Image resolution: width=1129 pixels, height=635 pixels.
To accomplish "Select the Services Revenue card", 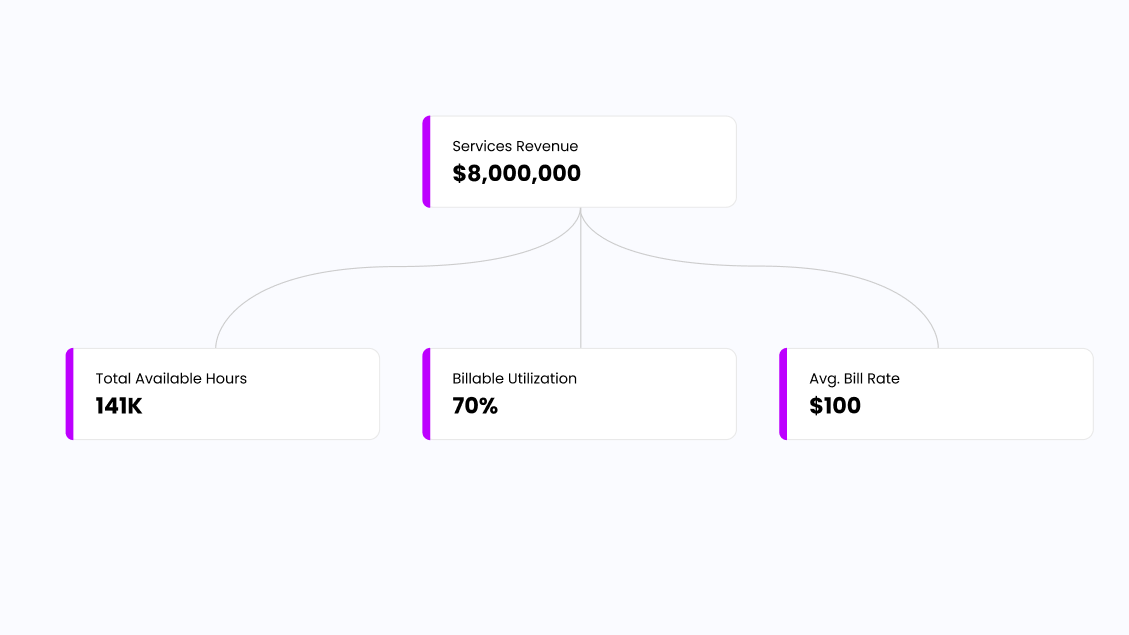I will (580, 162).
